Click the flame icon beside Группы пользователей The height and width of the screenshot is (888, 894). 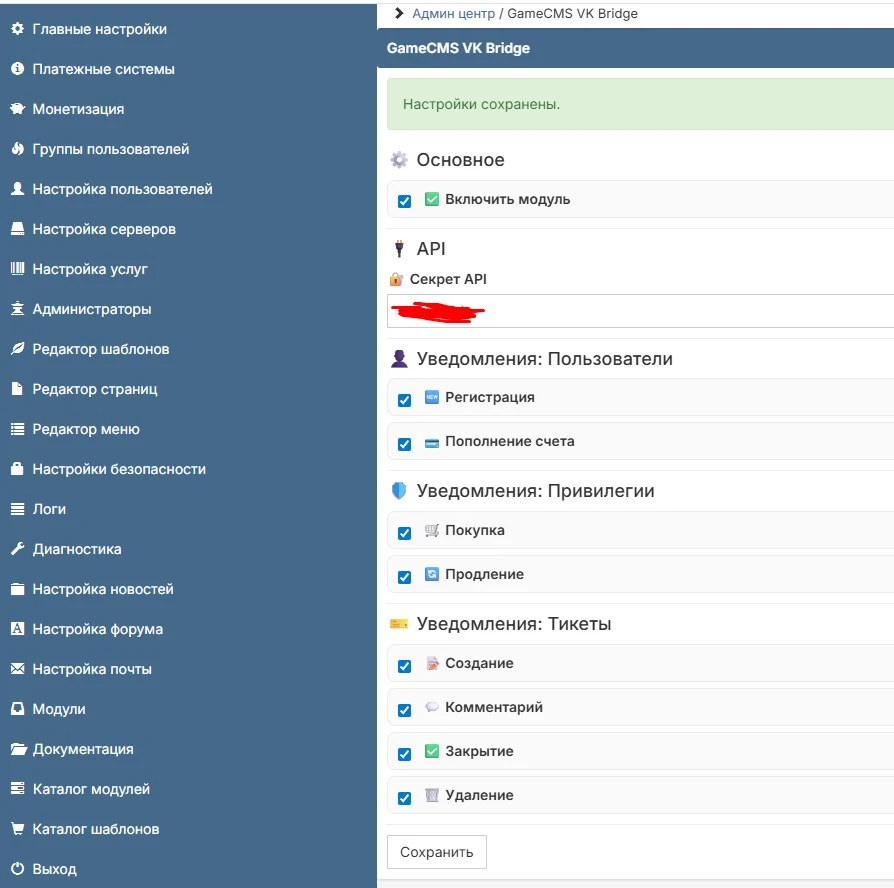[18, 149]
